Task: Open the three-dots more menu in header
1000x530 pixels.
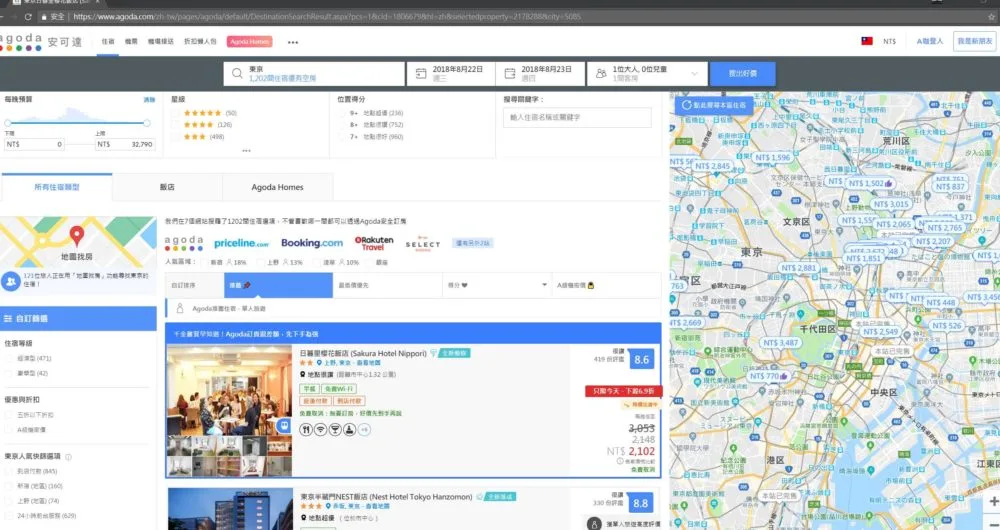Action: (x=293, y=42)
